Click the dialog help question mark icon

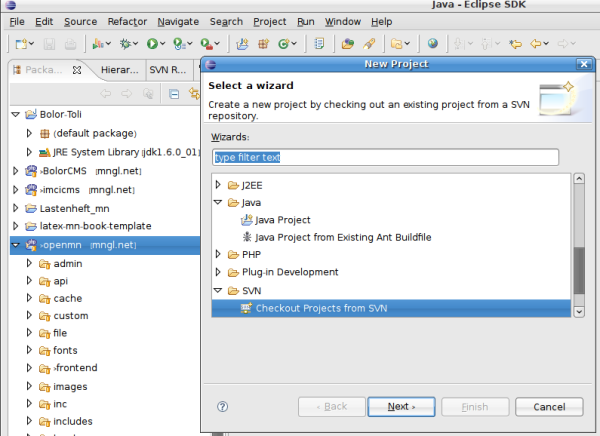click(x=222, y=407)
